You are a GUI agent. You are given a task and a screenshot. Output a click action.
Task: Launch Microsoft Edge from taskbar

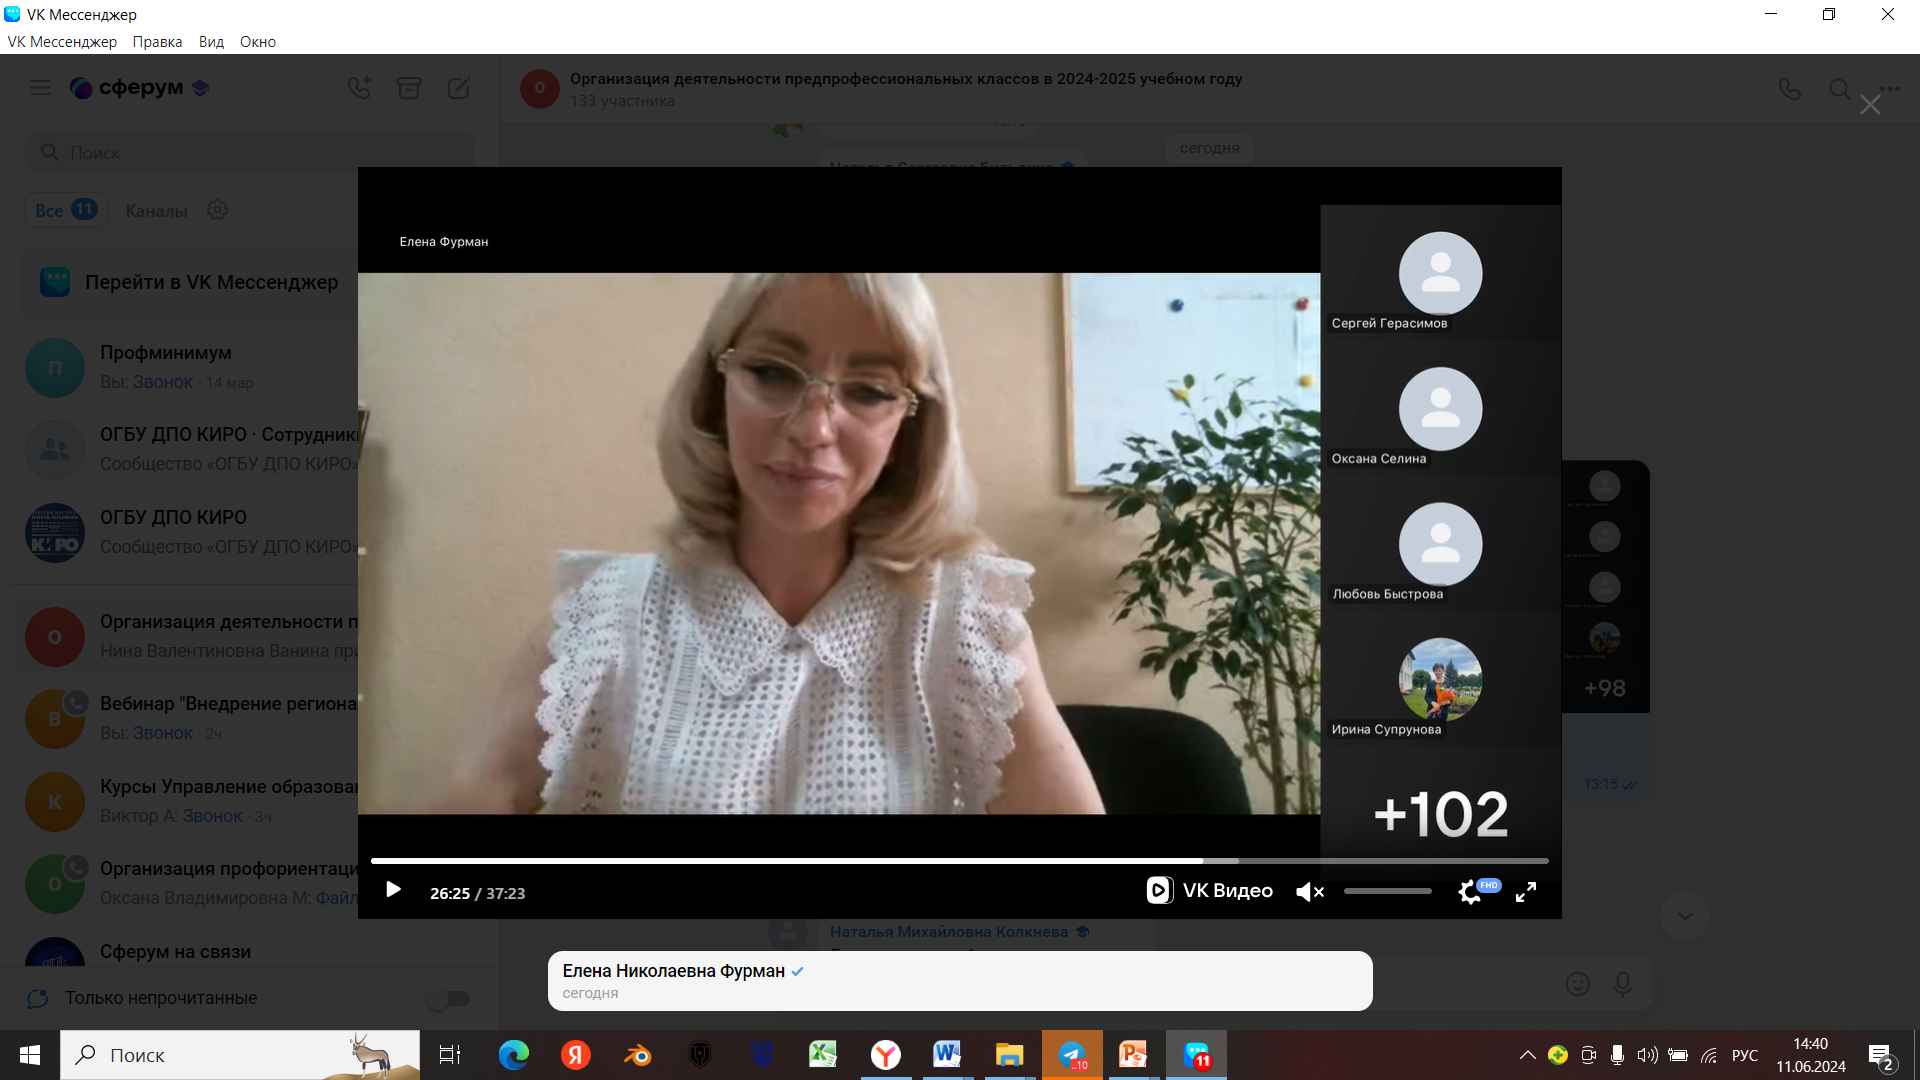514,1055
